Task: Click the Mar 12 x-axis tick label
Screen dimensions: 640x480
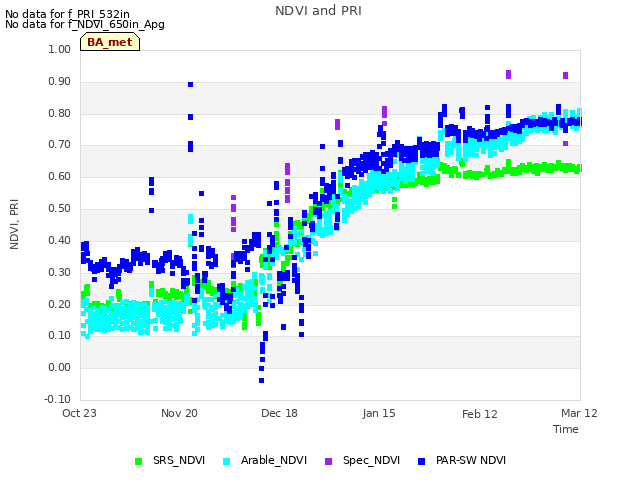Action: pyautogui.click(x=579, y=413)
